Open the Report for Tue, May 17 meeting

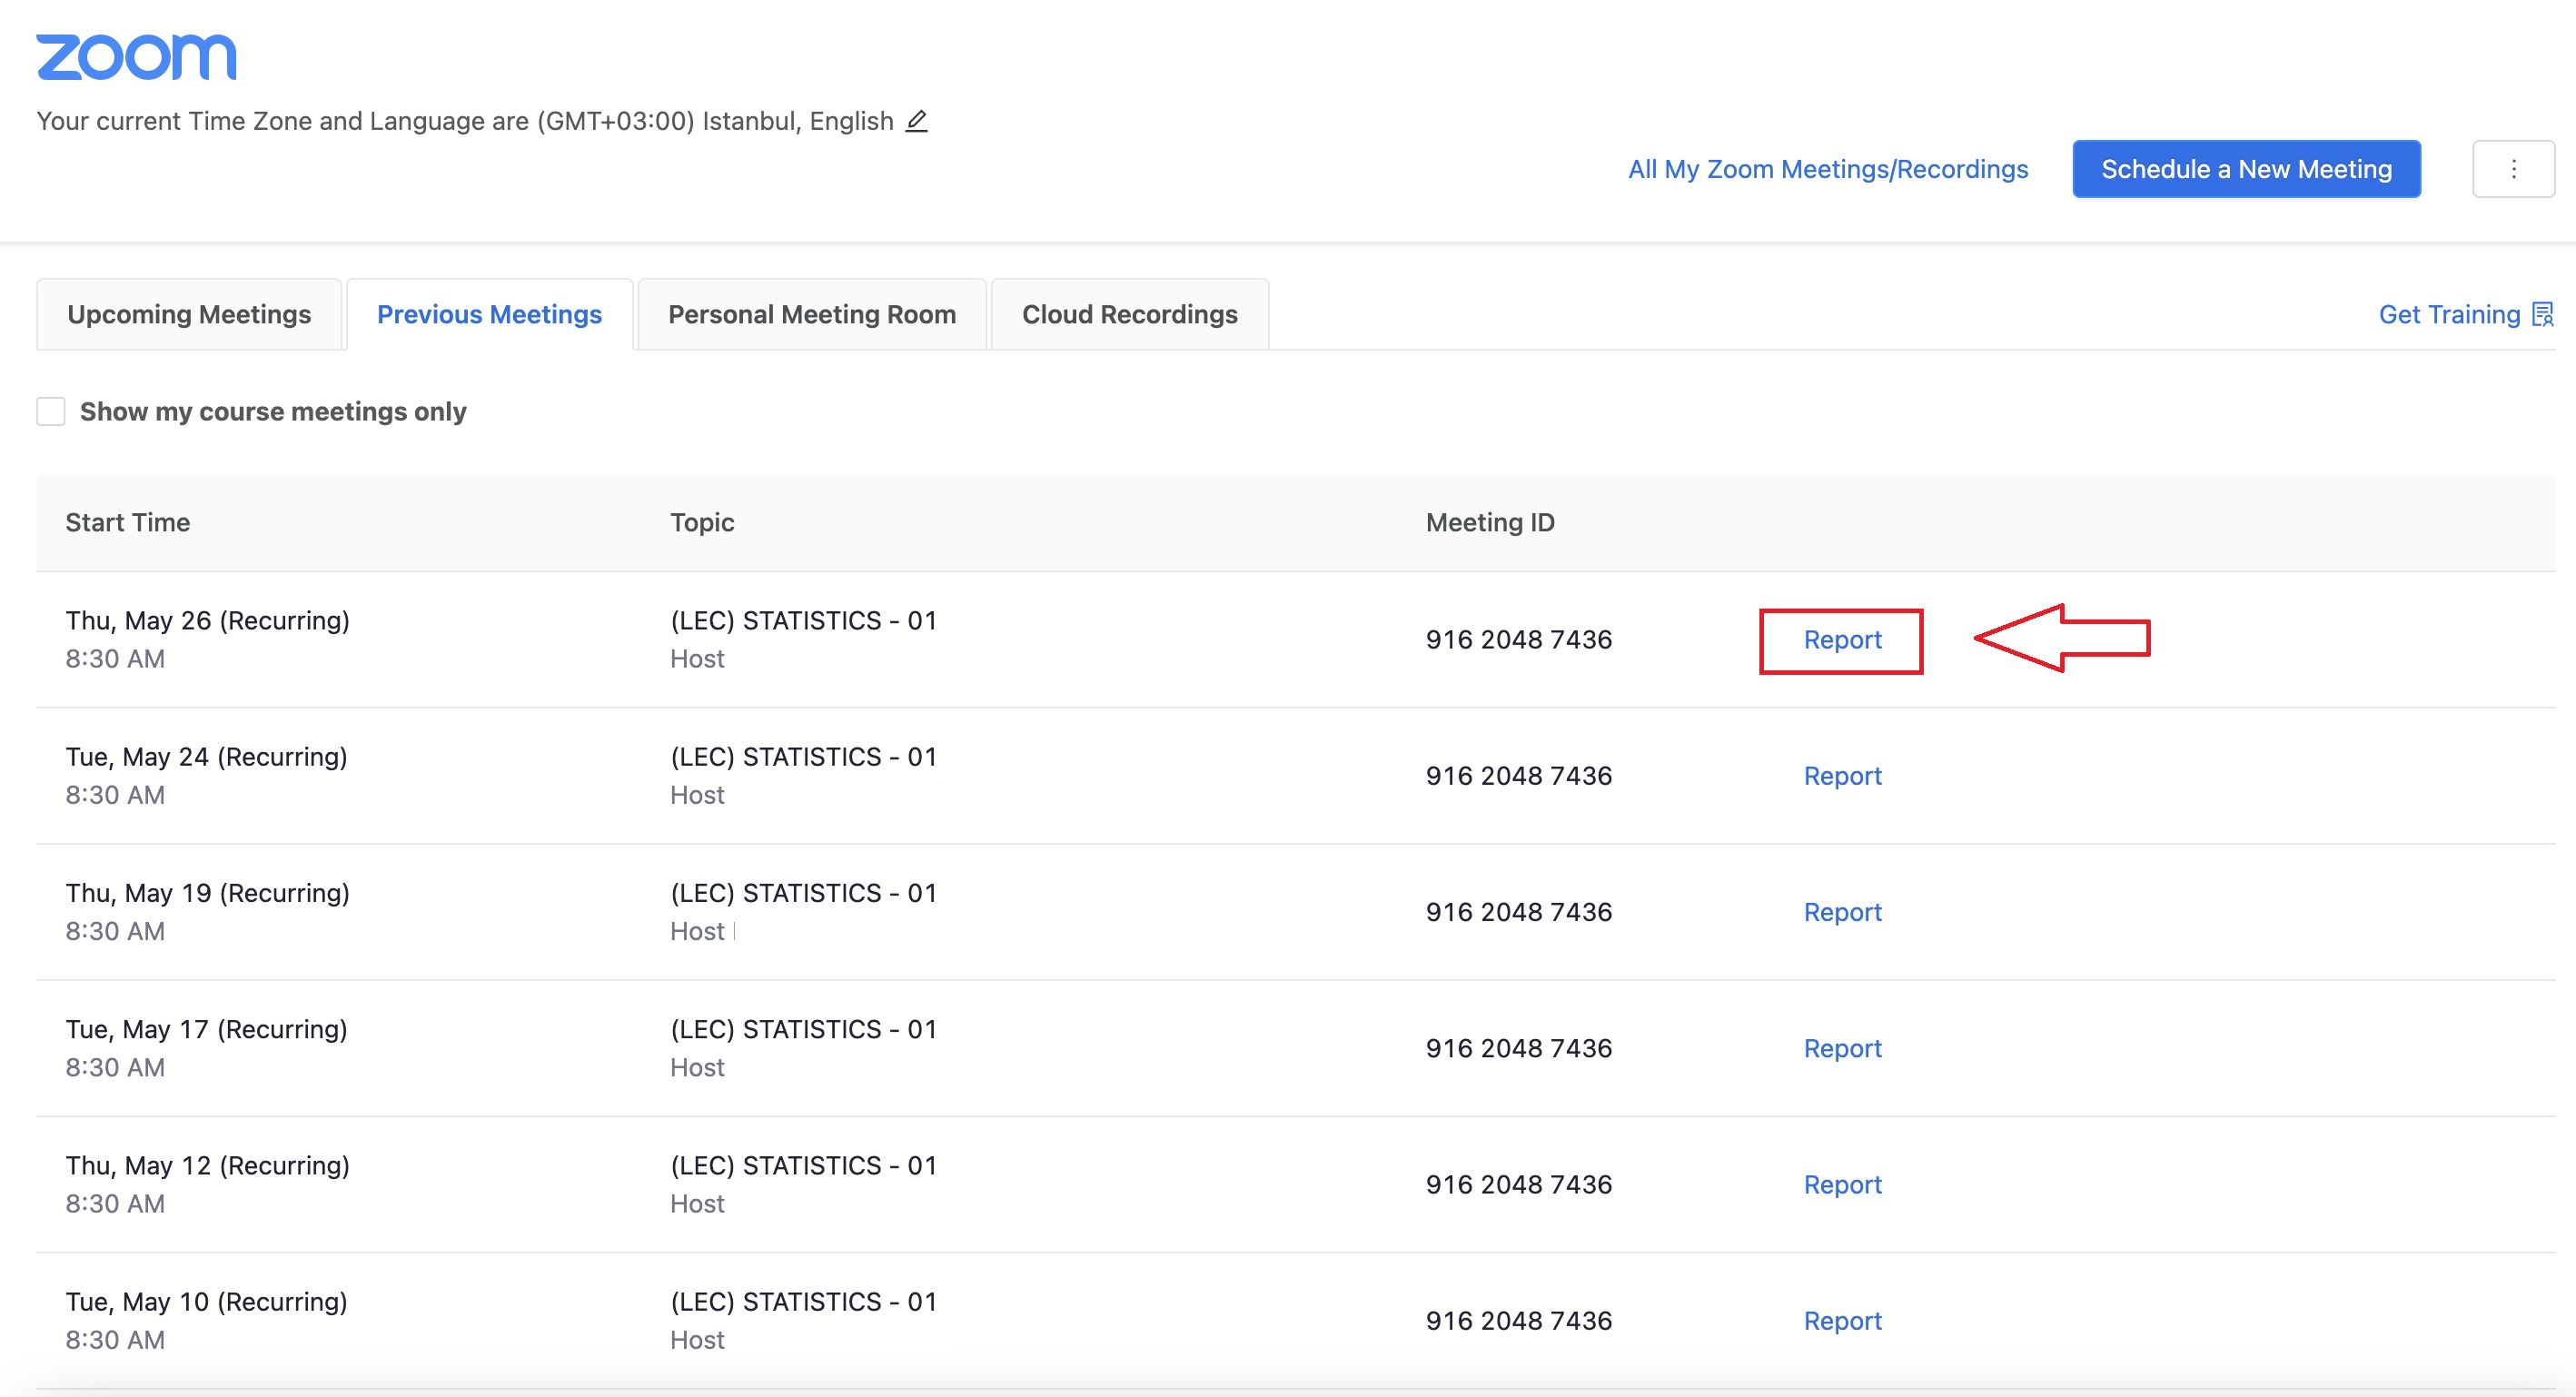pyautogui.click(x=1842, y=1047)
